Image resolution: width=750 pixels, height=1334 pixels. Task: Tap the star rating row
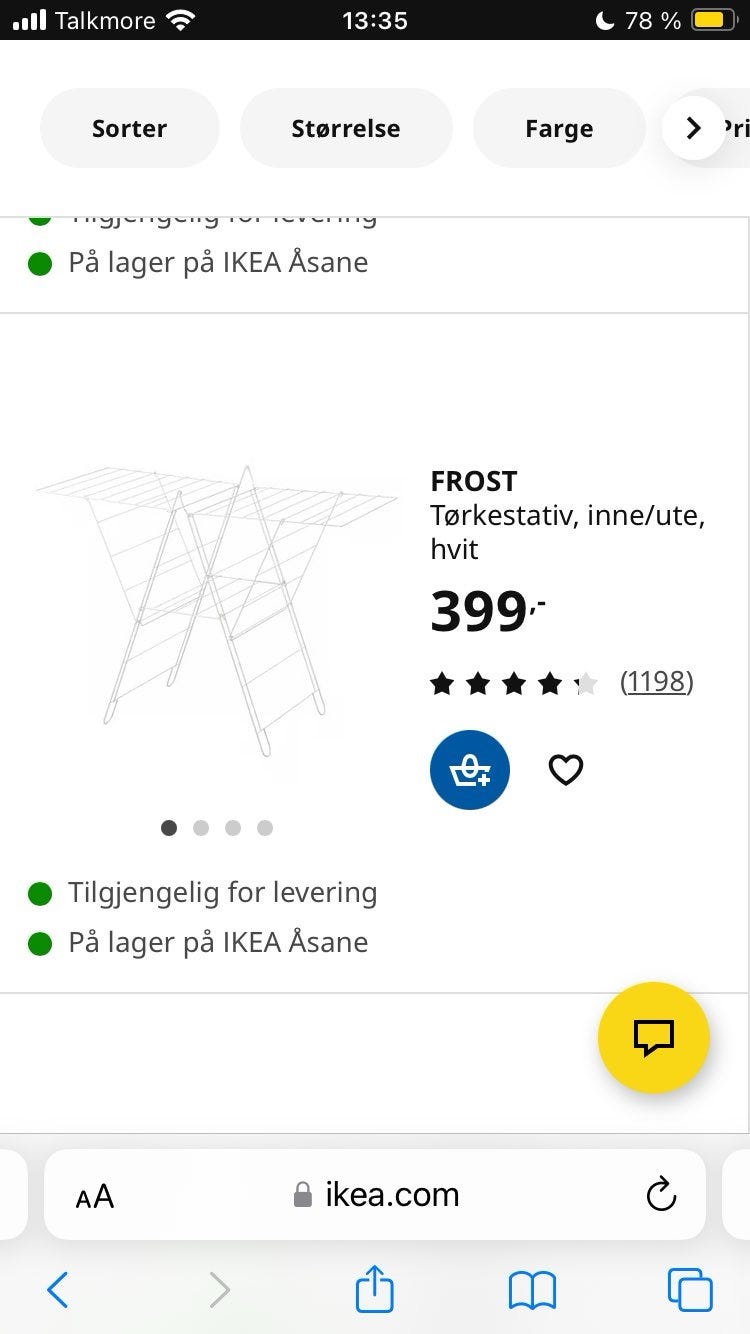[513, 684]
